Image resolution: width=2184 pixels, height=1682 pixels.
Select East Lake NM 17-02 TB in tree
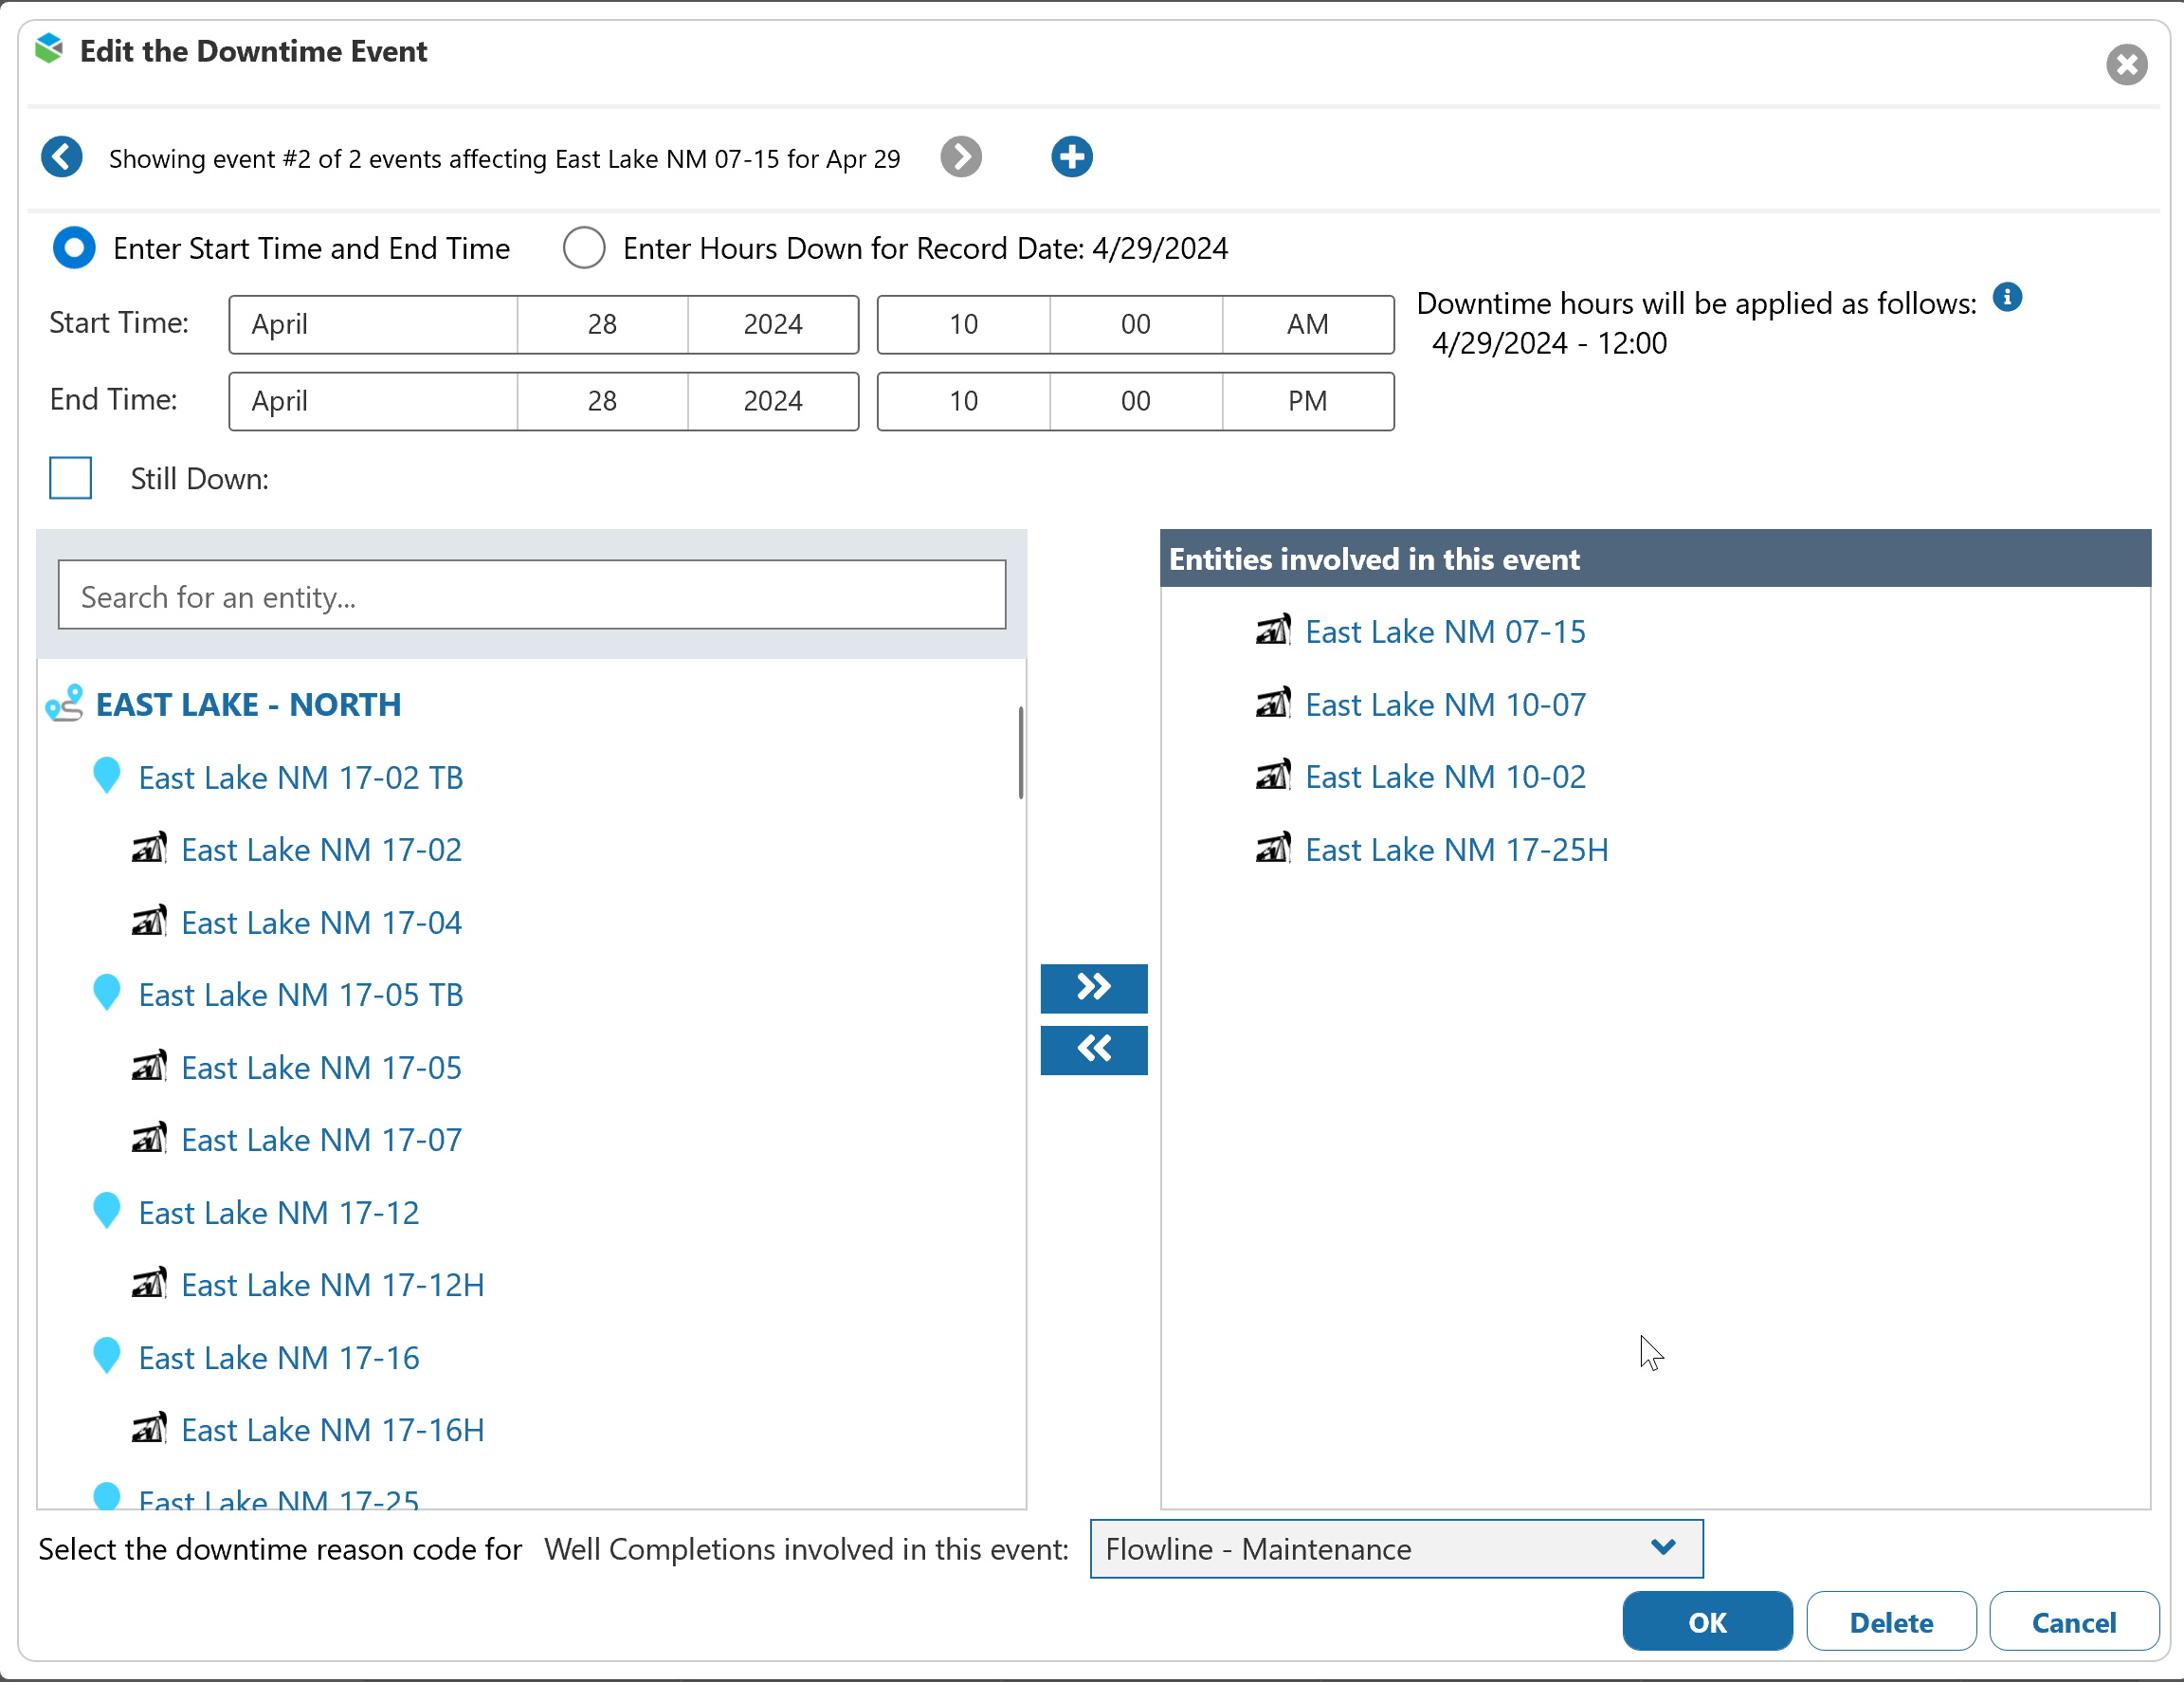tap(300, 777)
